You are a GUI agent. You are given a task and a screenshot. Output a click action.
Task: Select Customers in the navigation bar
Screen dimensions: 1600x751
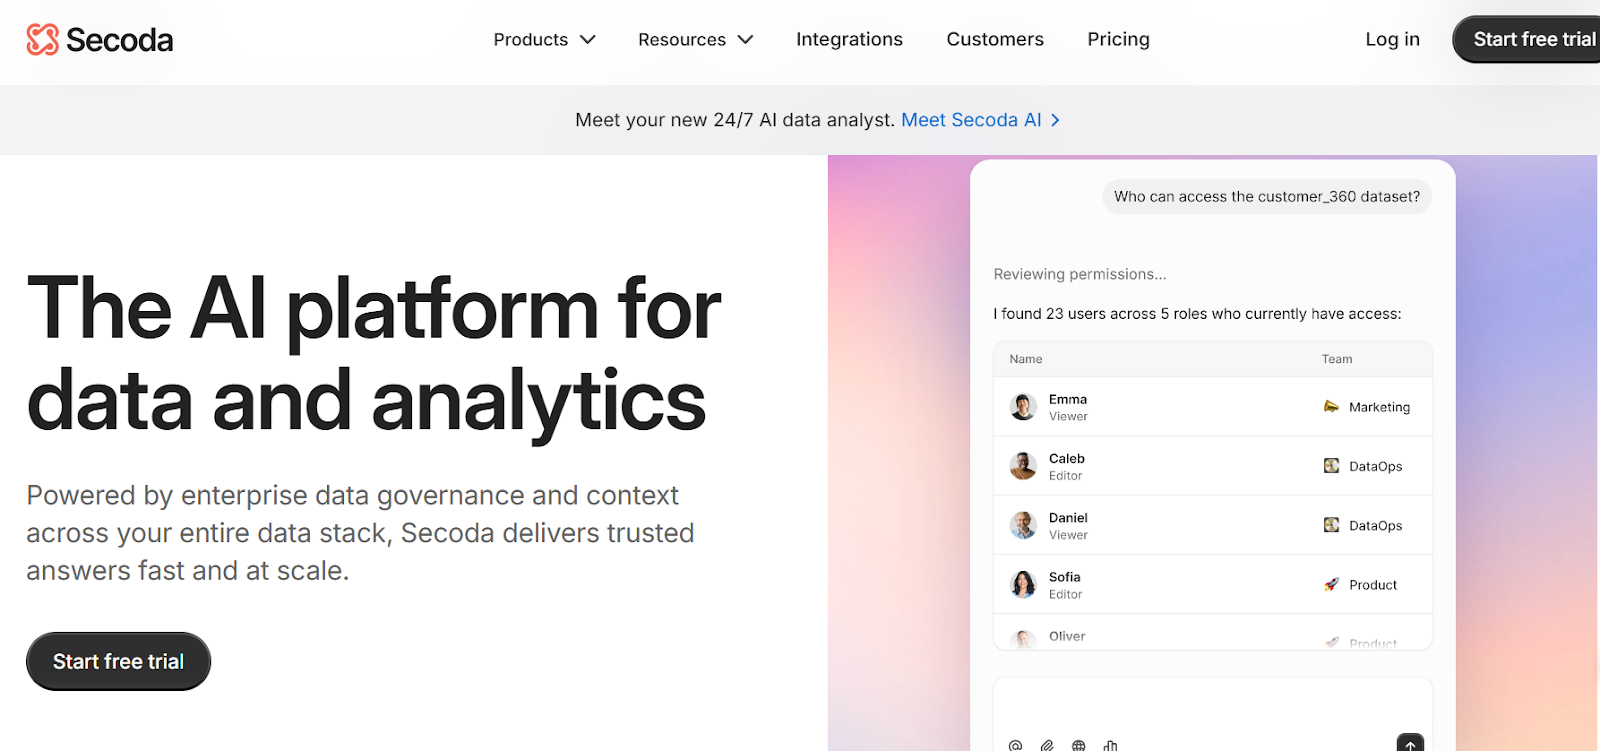tap(994, 39)
